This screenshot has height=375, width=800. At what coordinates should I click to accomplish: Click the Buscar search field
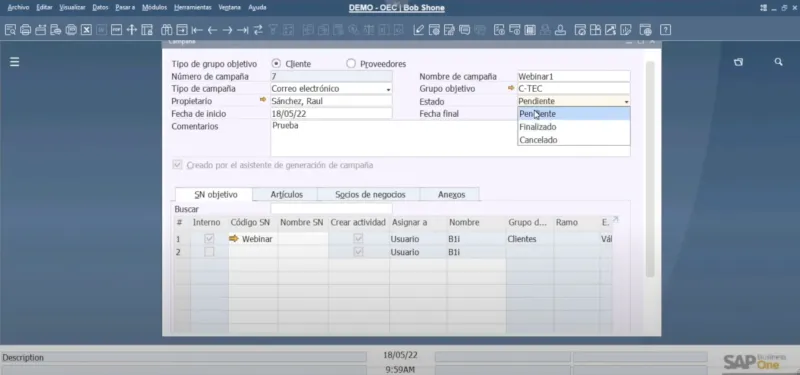(x=331, y=209)
